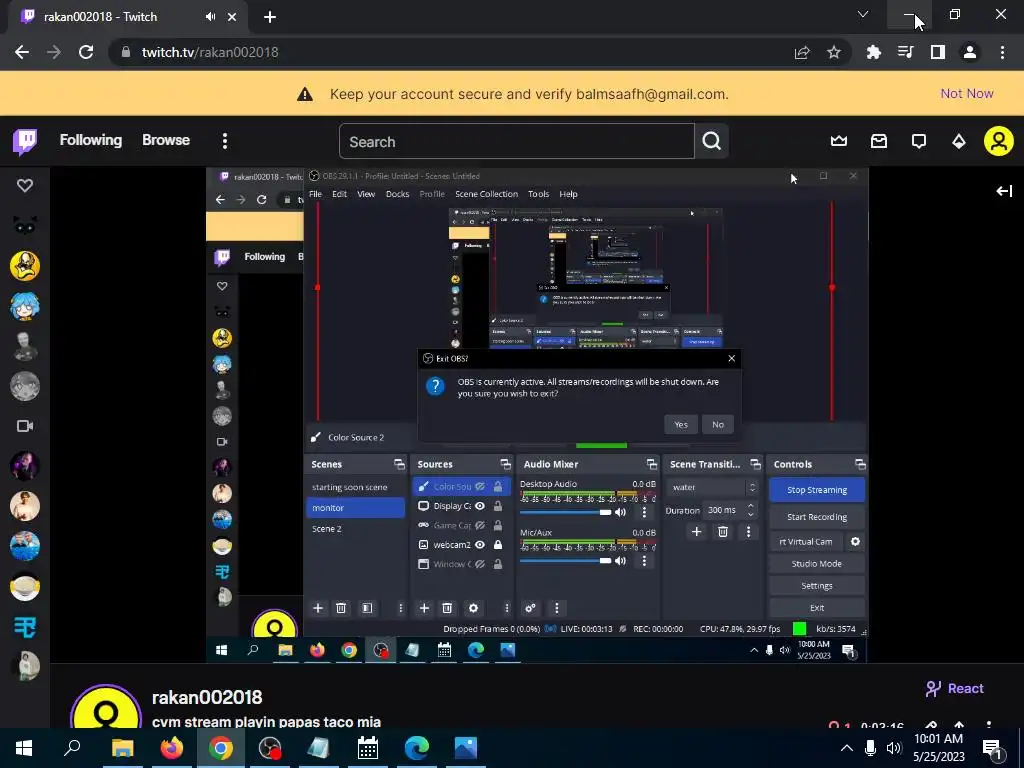Open Chrome's media control icon
This screenshot has height=768, width=1024.
tap(906, 52)
